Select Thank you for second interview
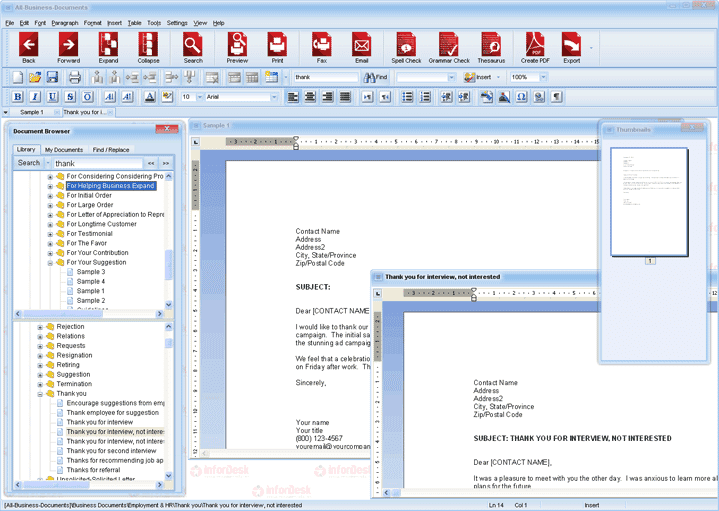 click(111, 451)
